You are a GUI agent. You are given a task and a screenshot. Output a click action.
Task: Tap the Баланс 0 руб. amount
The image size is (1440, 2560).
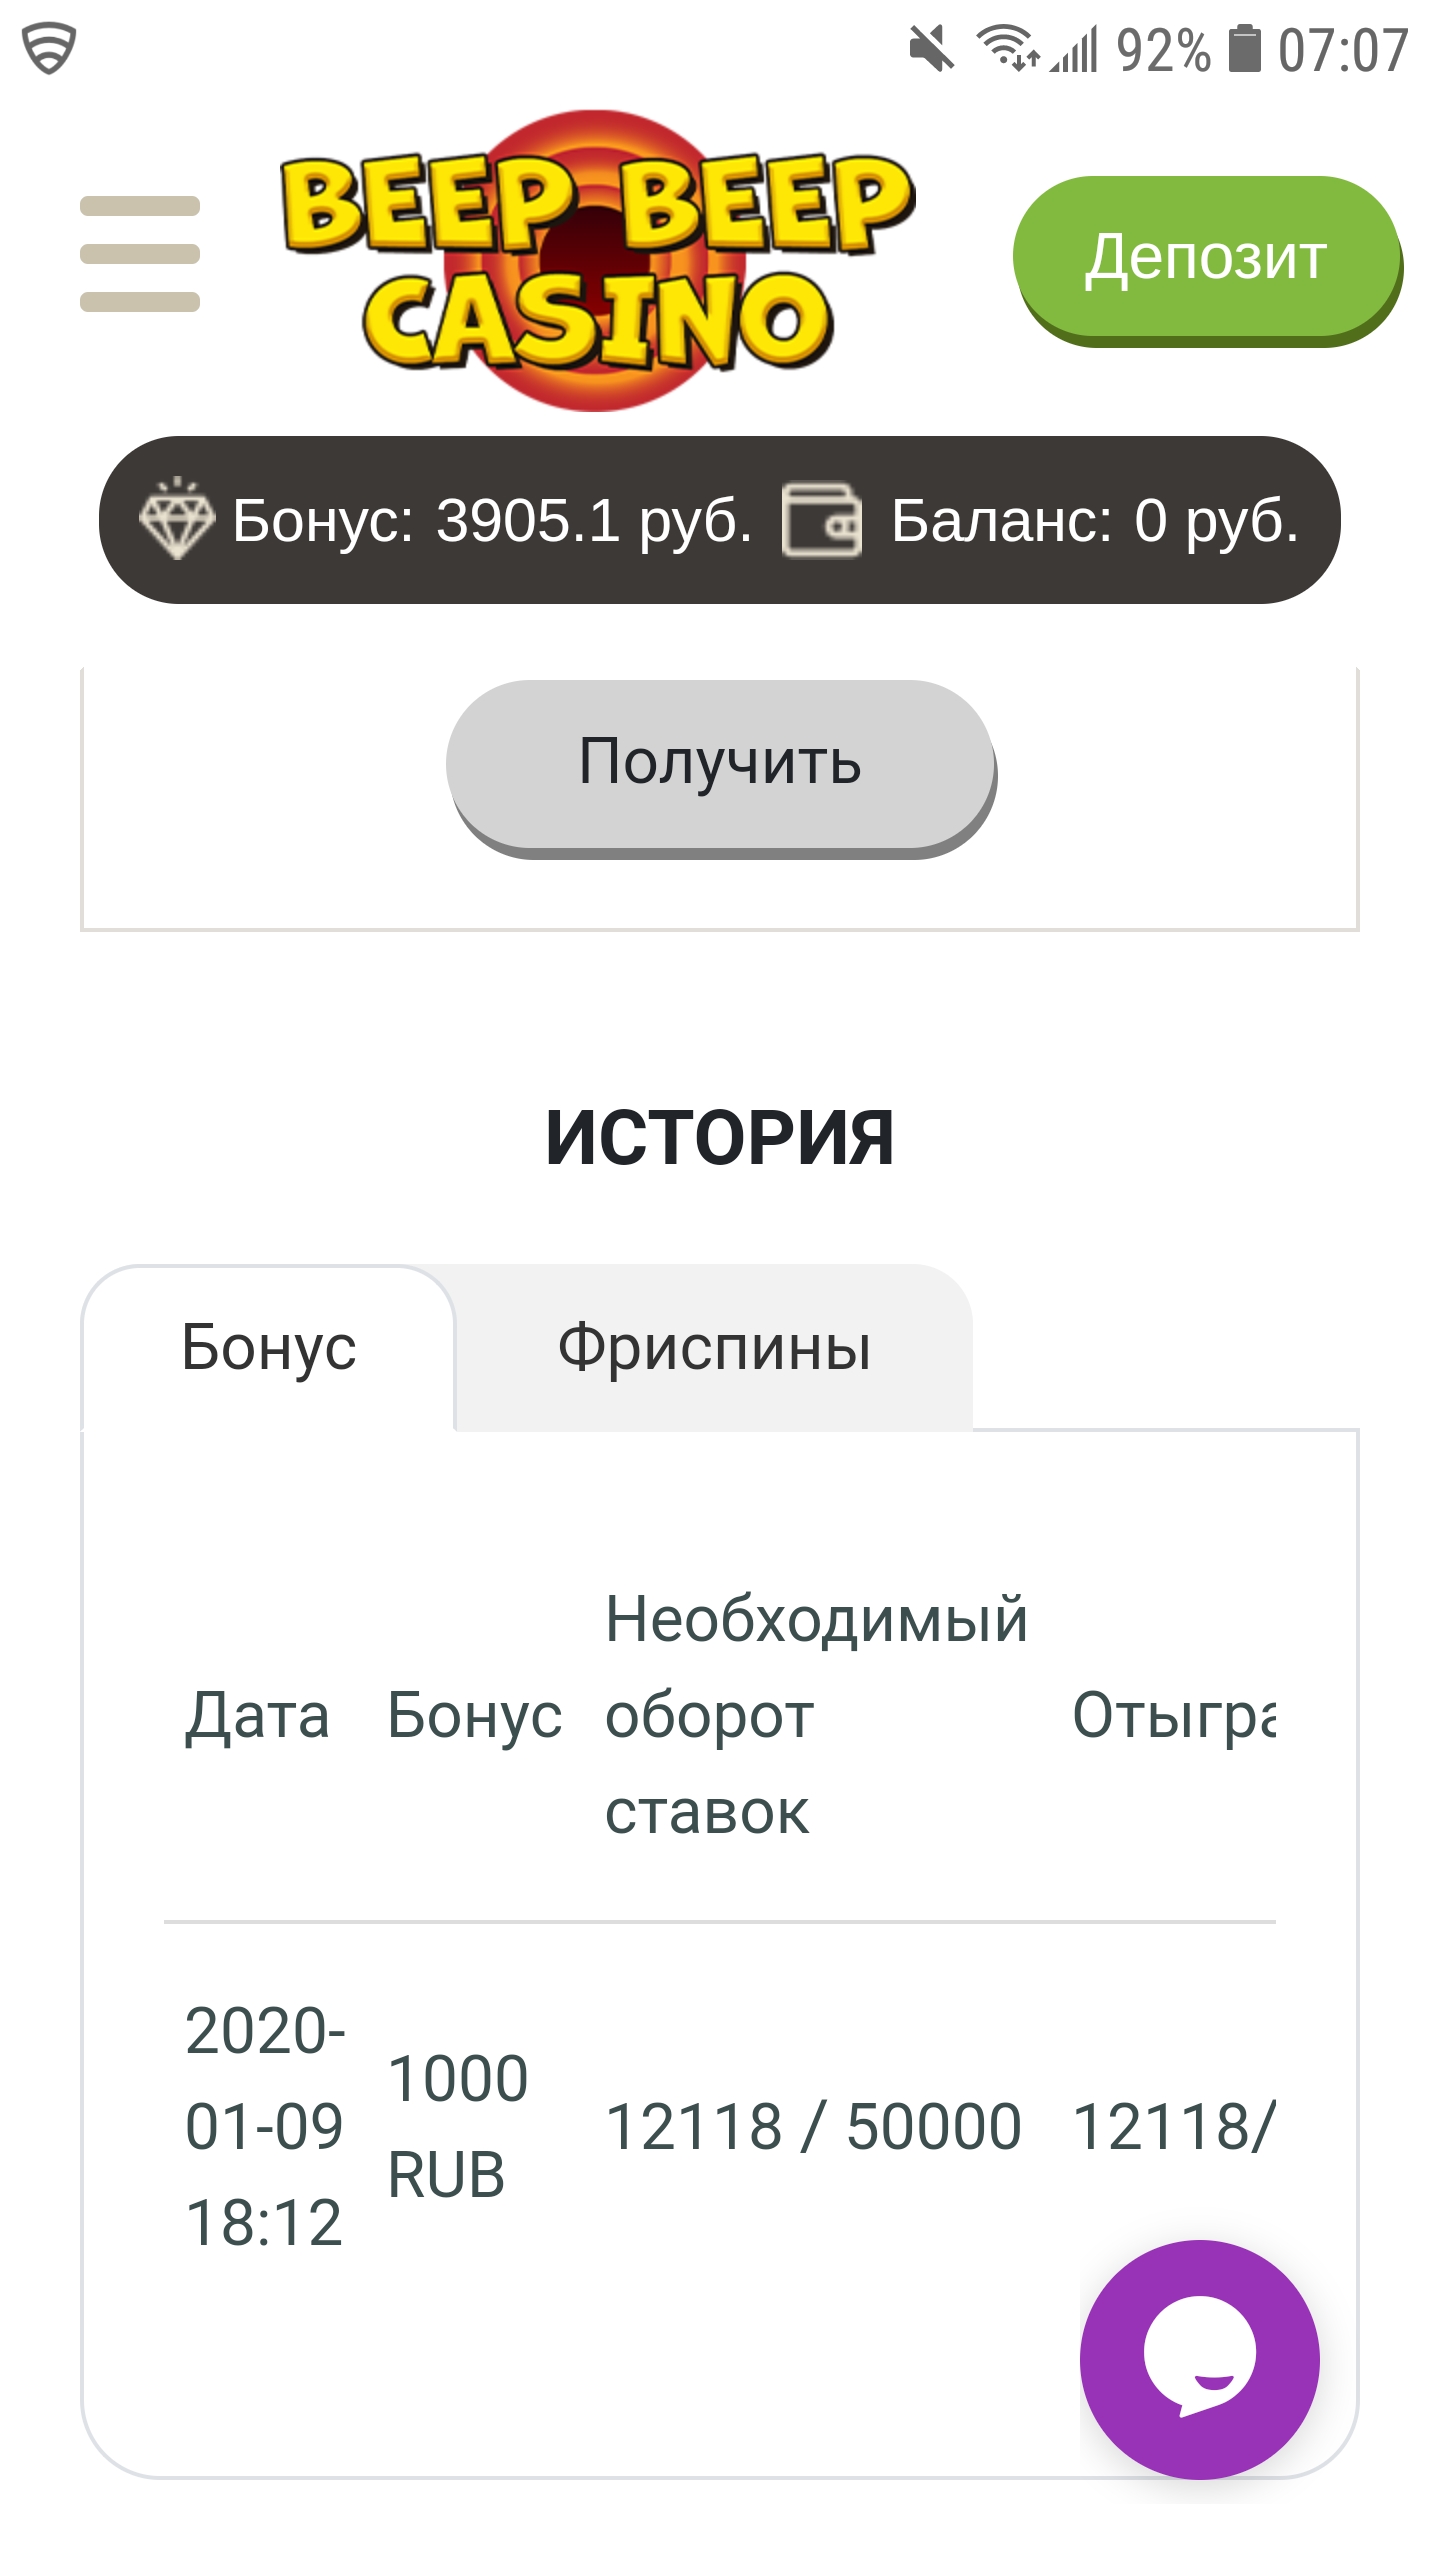(x=1094, y=520)
